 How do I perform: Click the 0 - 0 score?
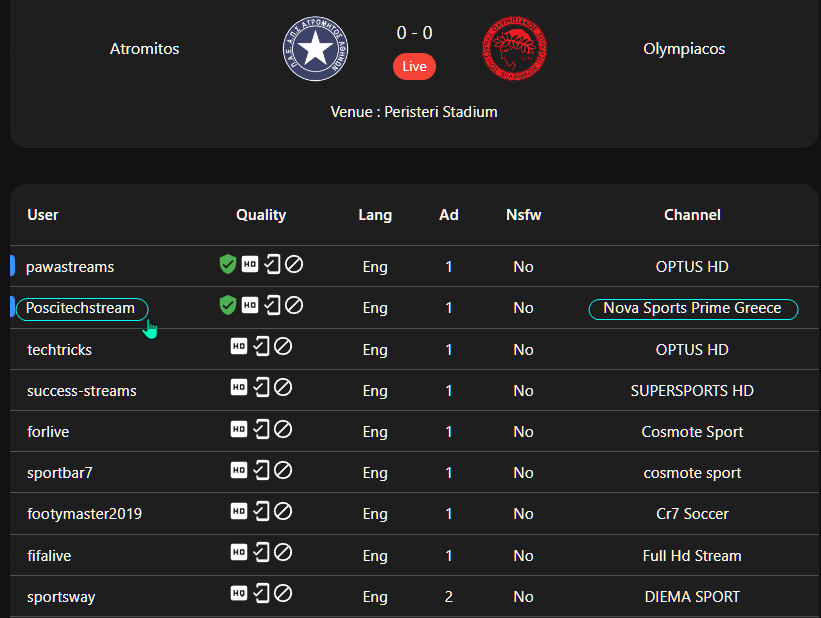pyautogui.click(x=414, y=33)
